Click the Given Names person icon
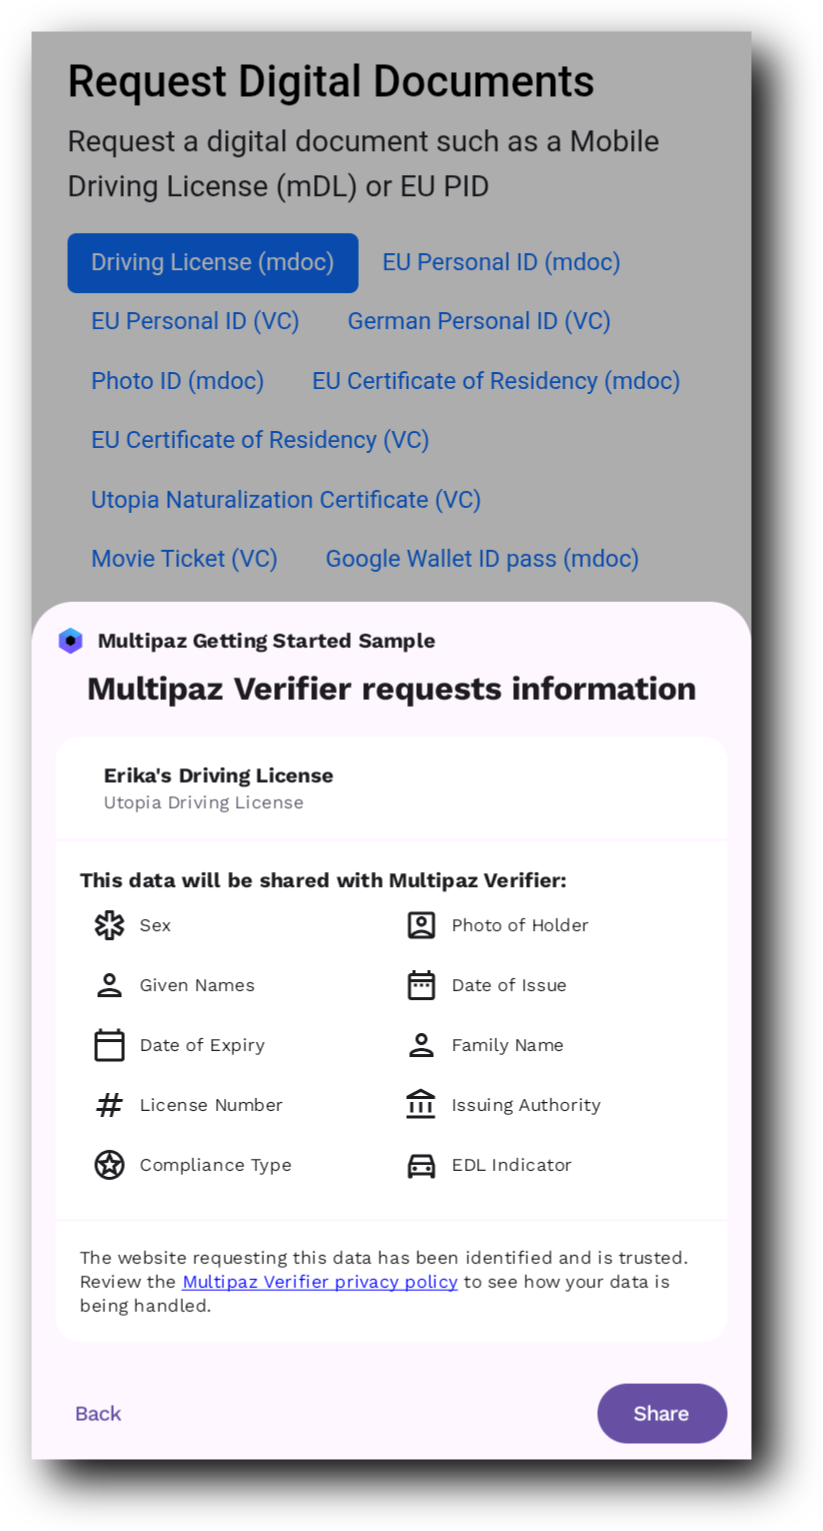This screenshot has width=823, height=1531. 109,985
